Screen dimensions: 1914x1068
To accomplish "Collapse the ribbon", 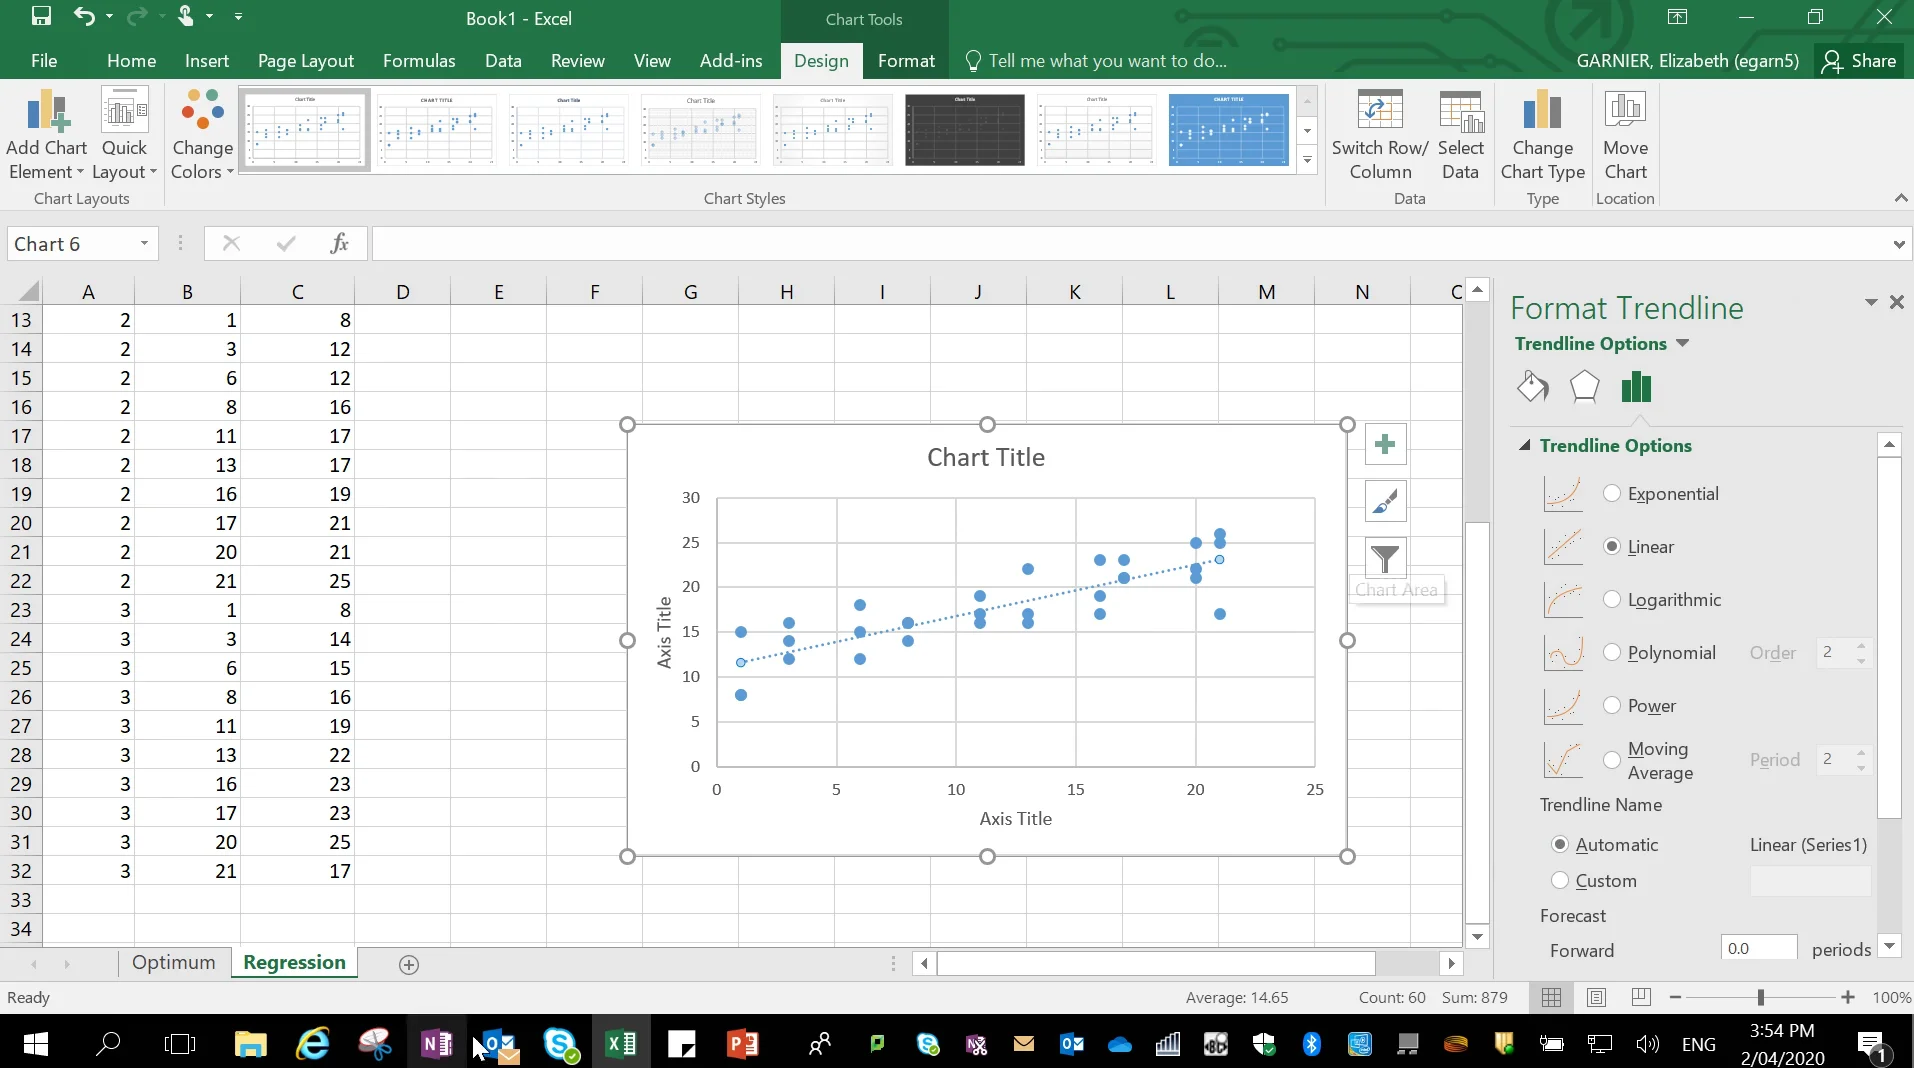I will [x=1901, y=198].
